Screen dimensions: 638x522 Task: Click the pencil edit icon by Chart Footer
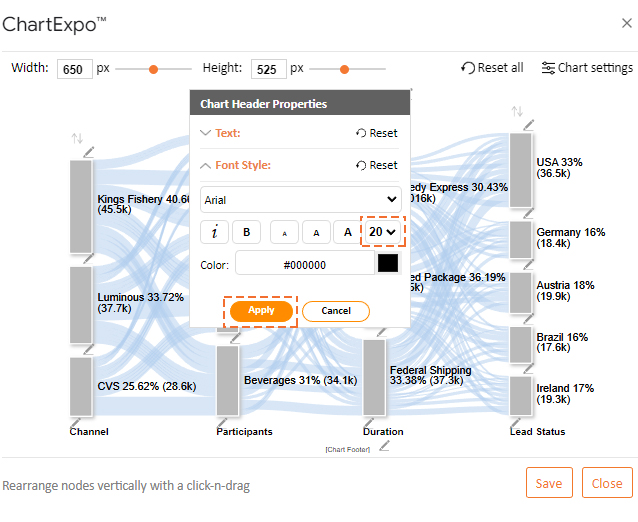(386, 446)
